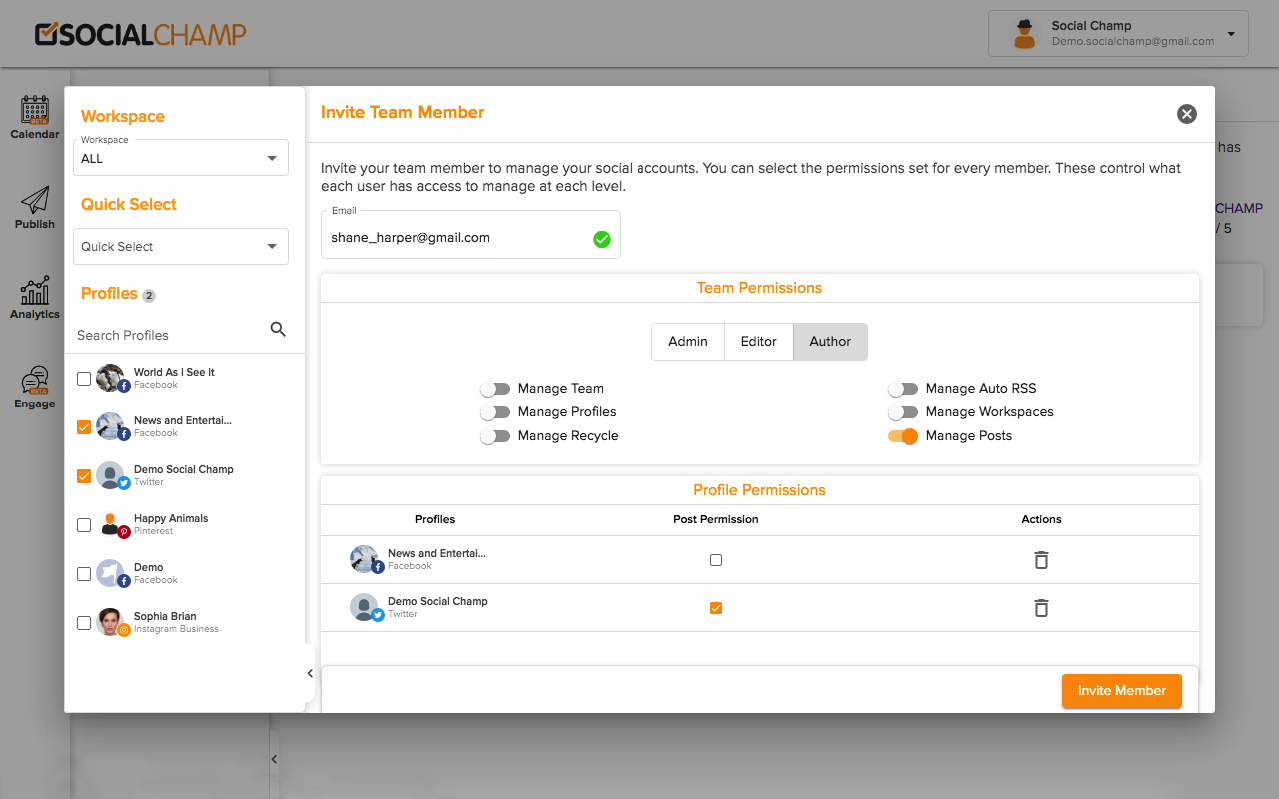Enable the Manage Team toggle
This screenshot has width=1279, height=799.
tap(495, 389)
